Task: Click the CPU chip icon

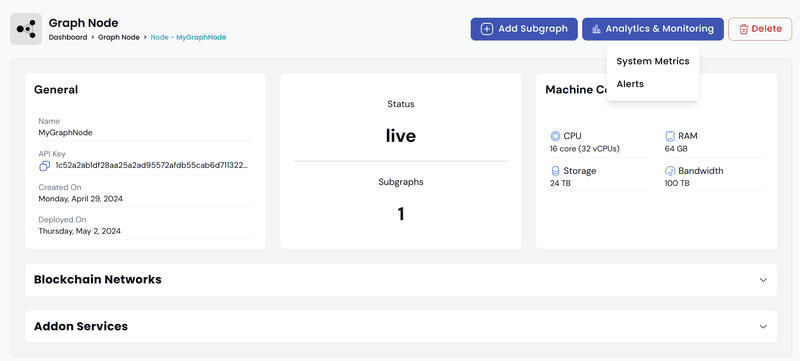Action: pyautogui.click(x=555, y=136)
